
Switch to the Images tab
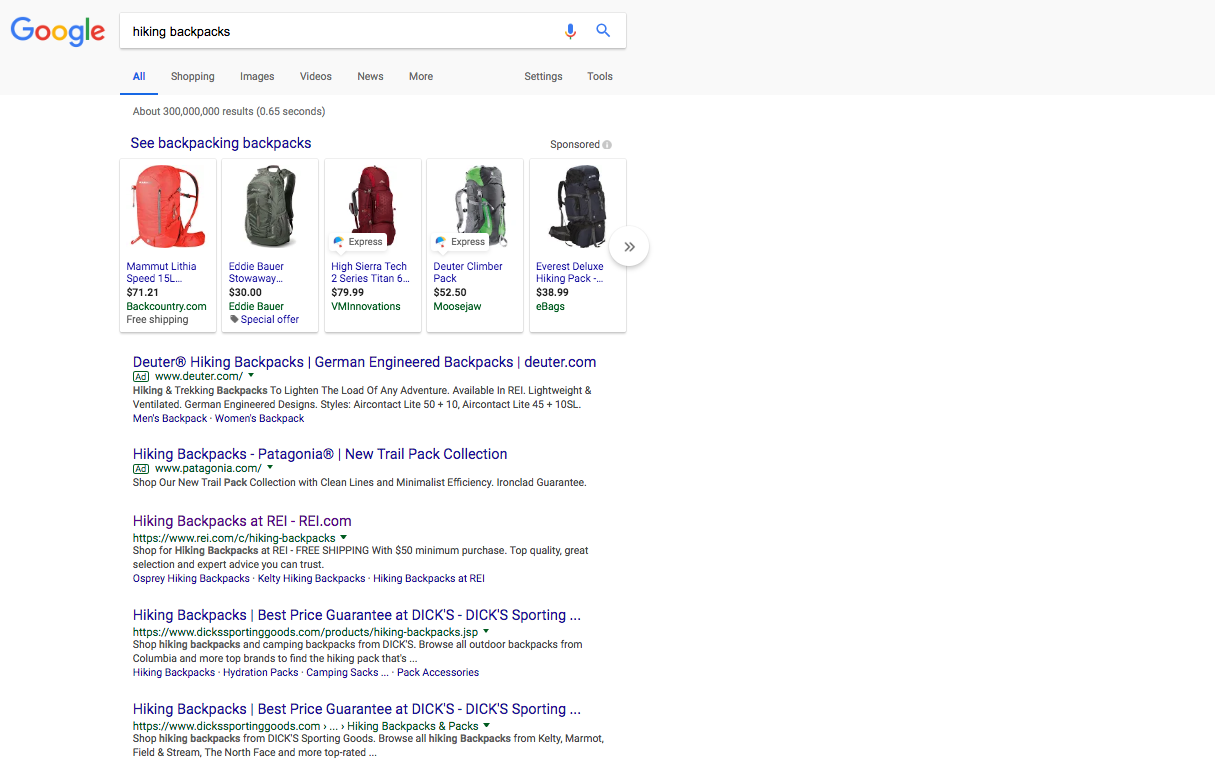point(257,77)
